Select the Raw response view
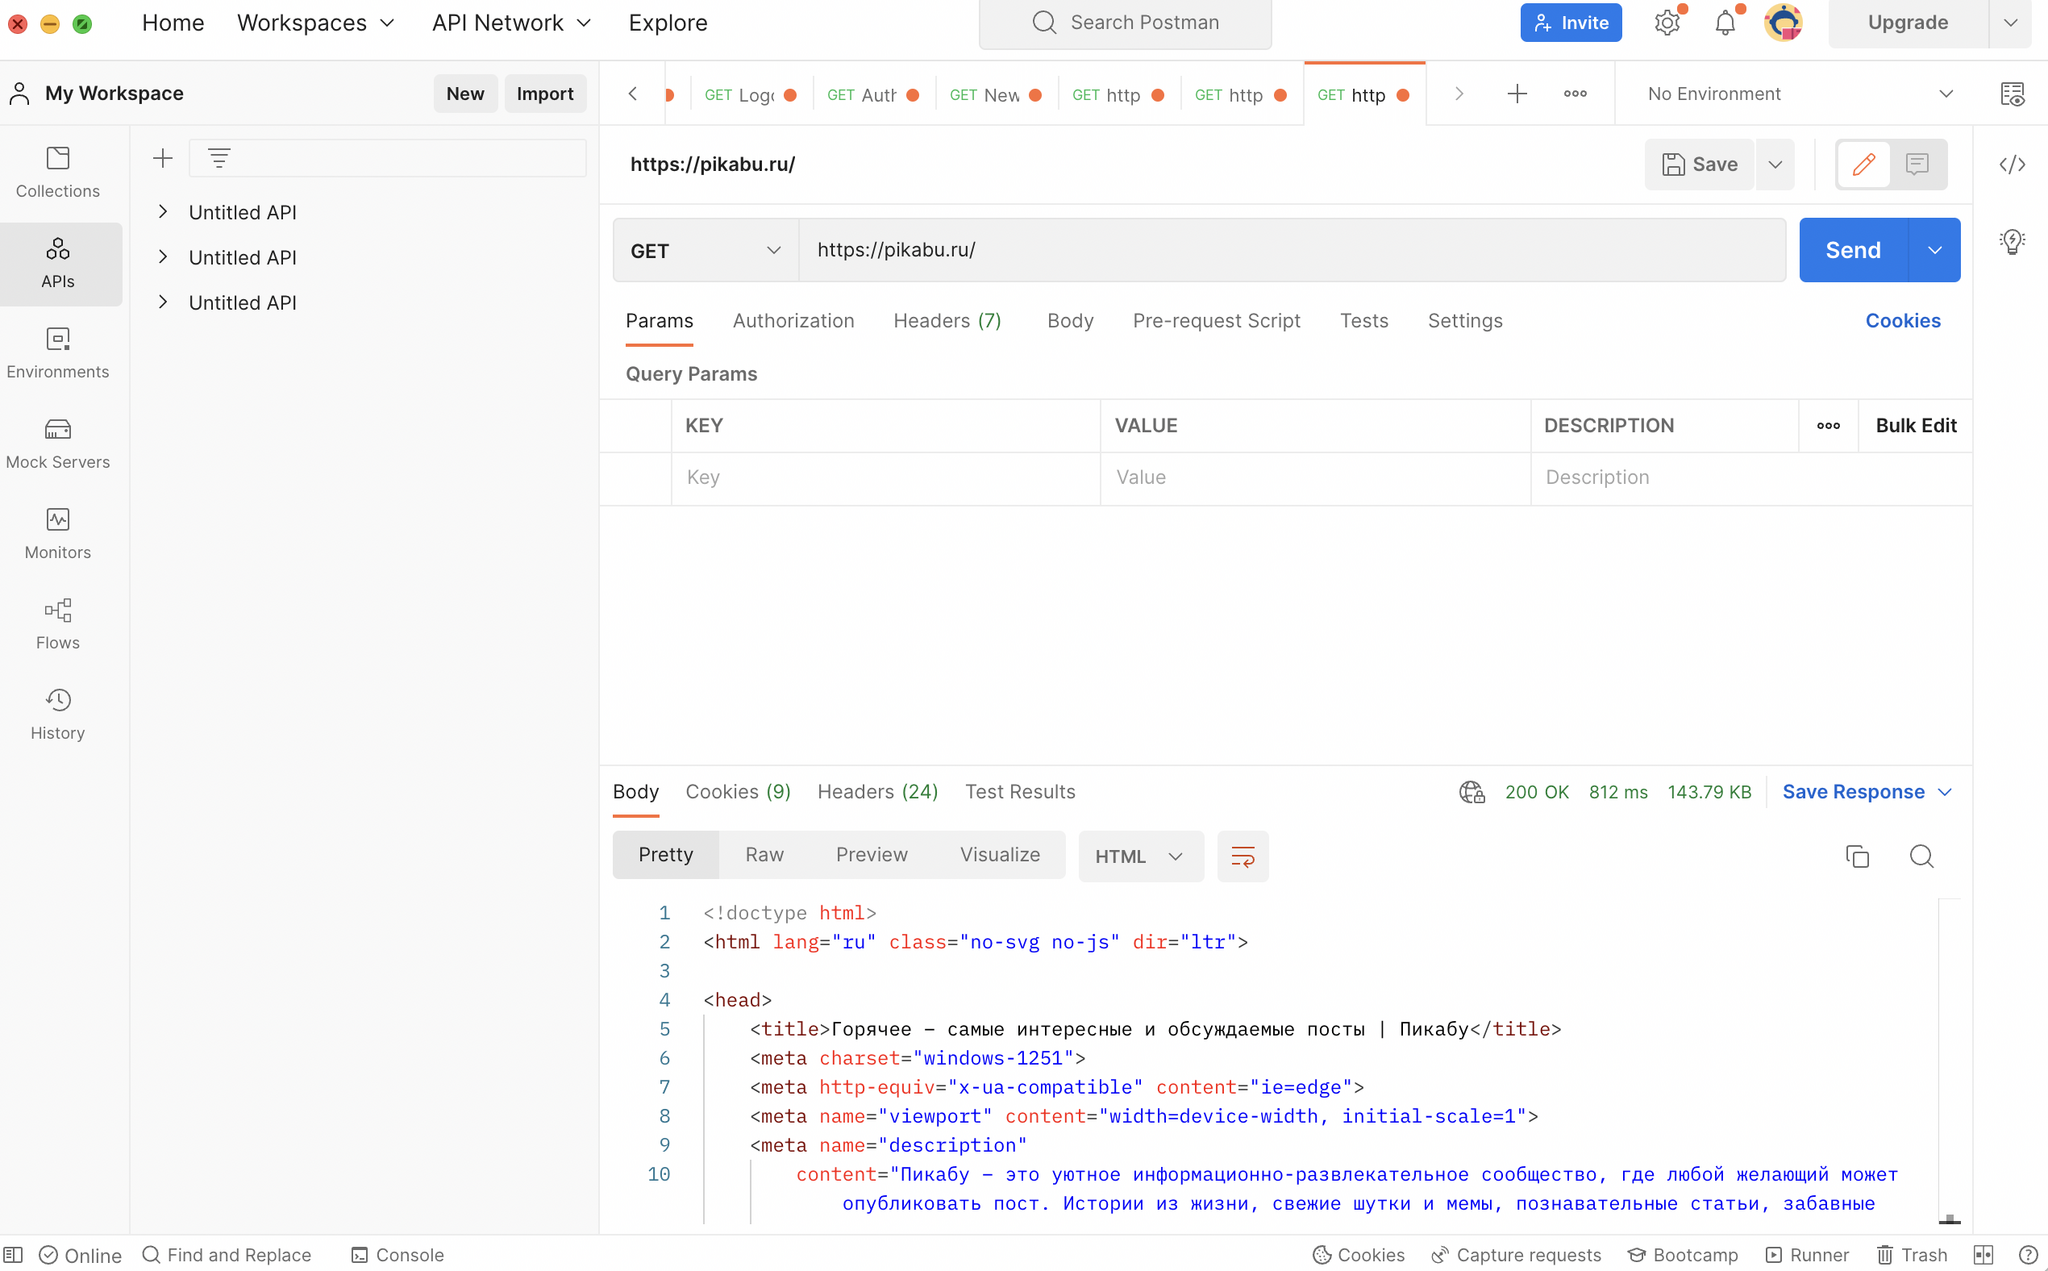This screenshot has width=2048, height=1271. (764, 855)
